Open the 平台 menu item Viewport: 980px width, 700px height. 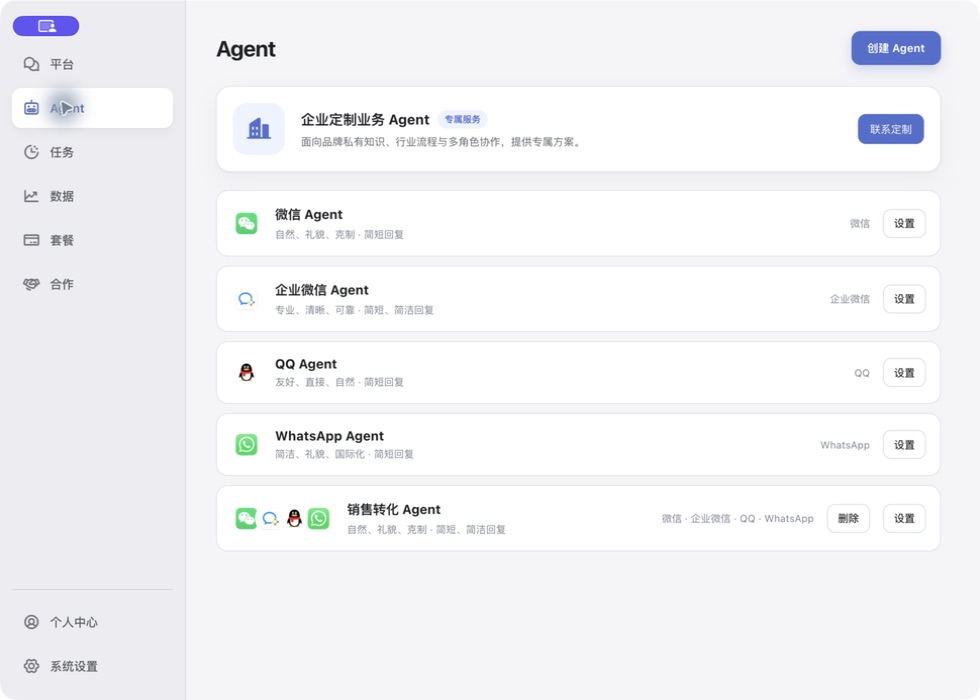pyautogui.click(x=92, y=64)
